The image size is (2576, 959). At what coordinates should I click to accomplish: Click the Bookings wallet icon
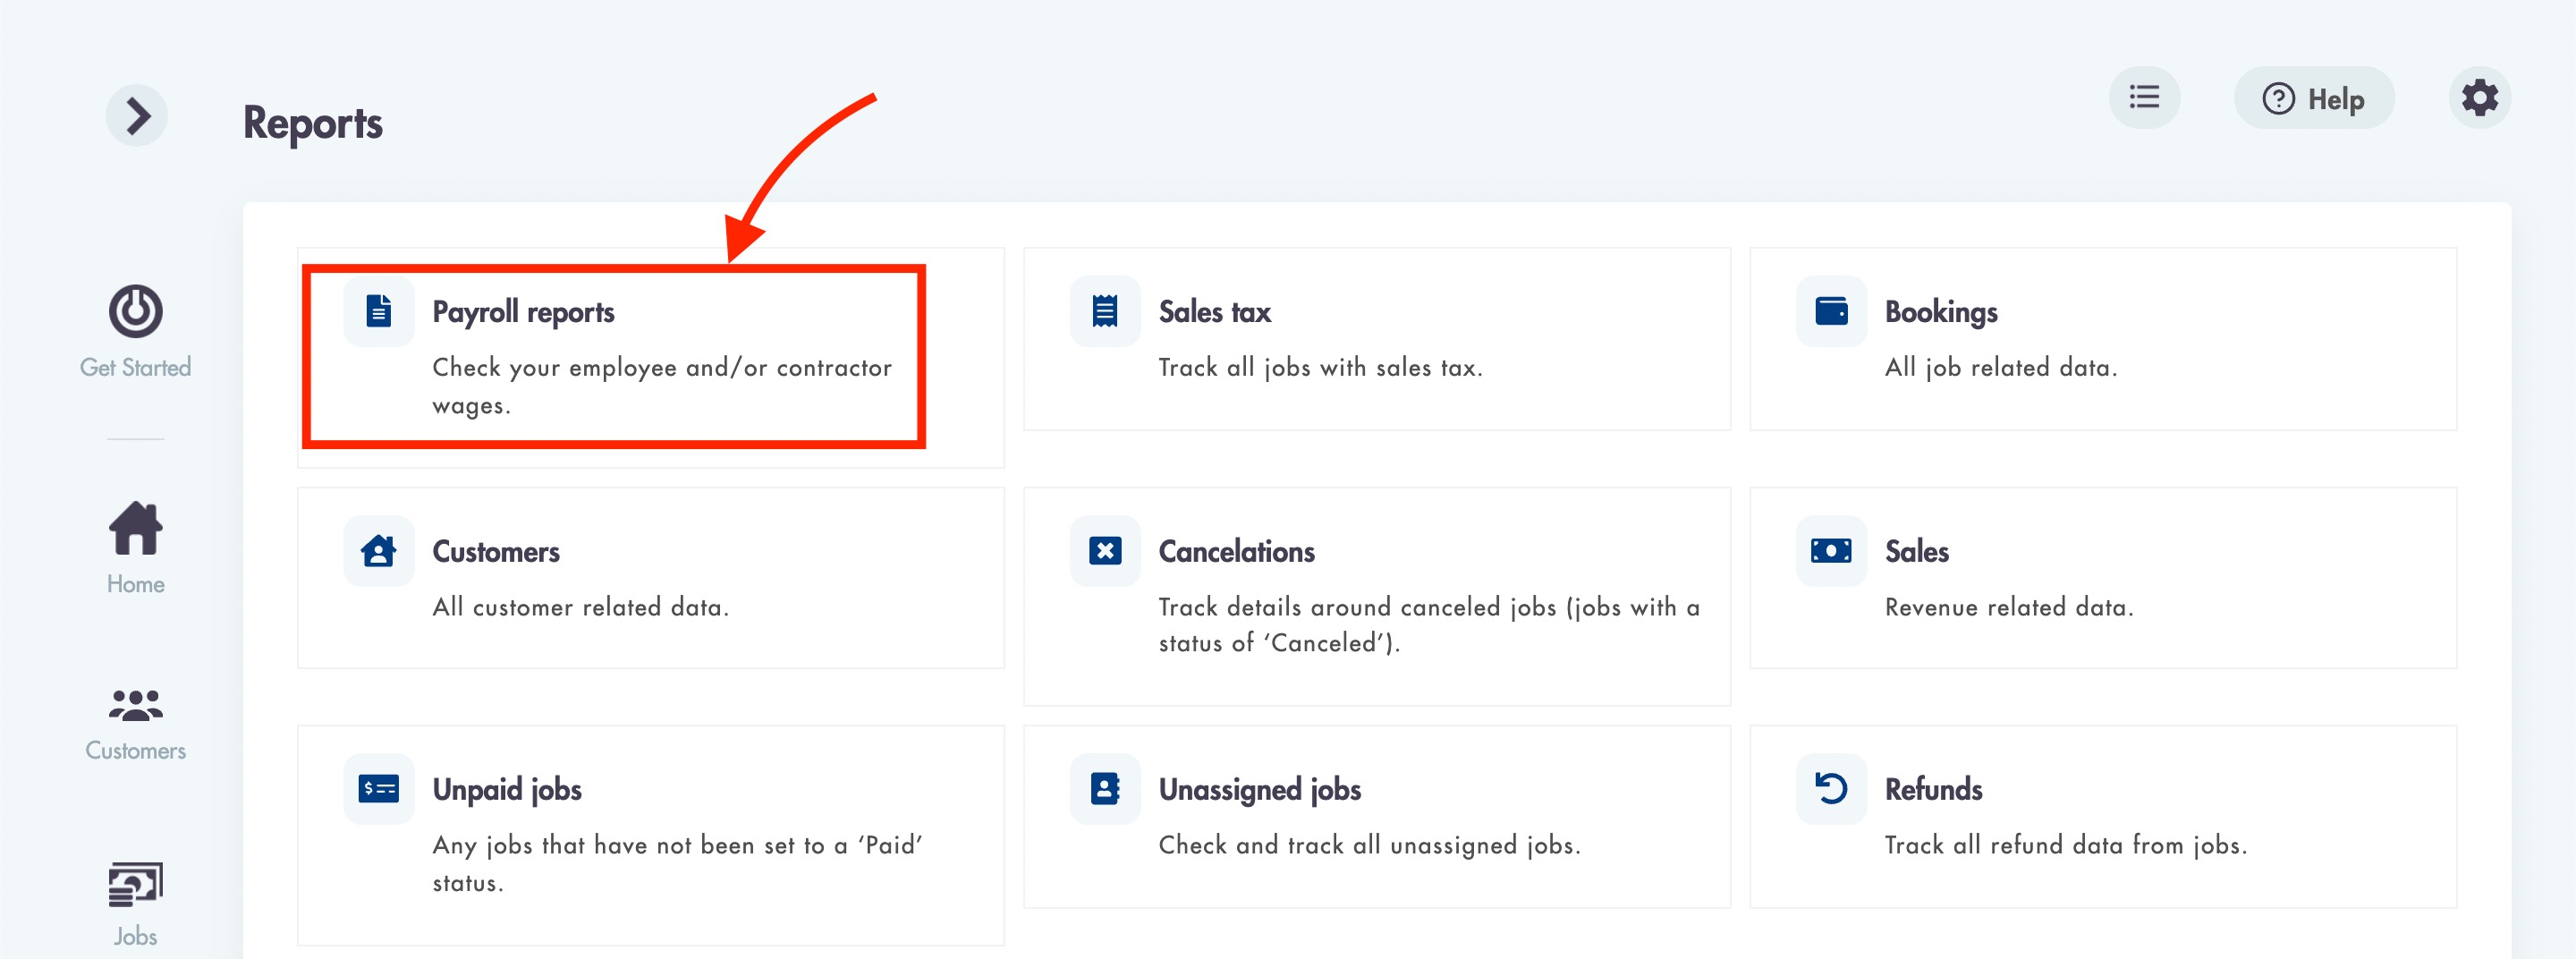tap(1831, 312)
